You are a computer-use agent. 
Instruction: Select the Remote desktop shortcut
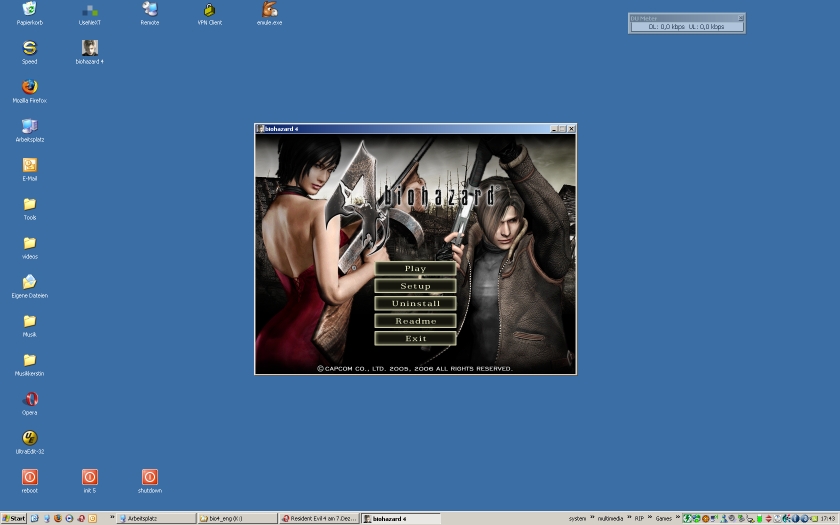(x=149, y=13)
